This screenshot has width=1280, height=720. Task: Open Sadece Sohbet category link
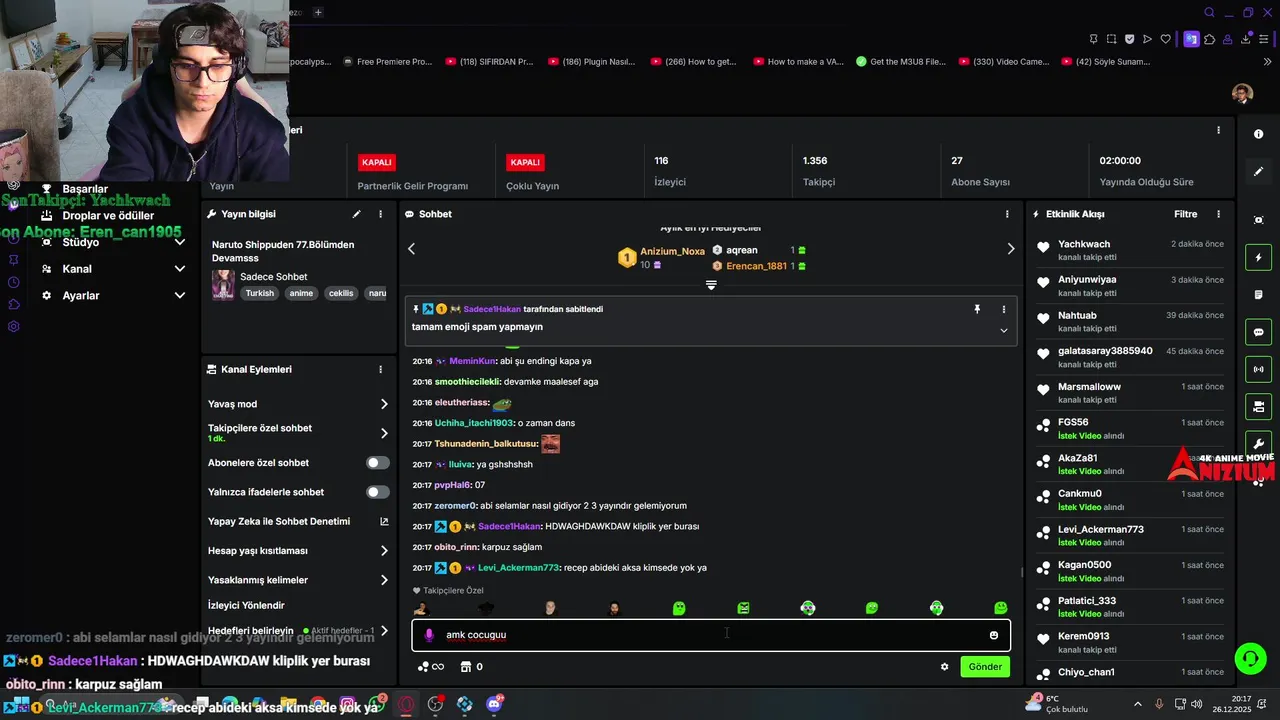point(274,277)
